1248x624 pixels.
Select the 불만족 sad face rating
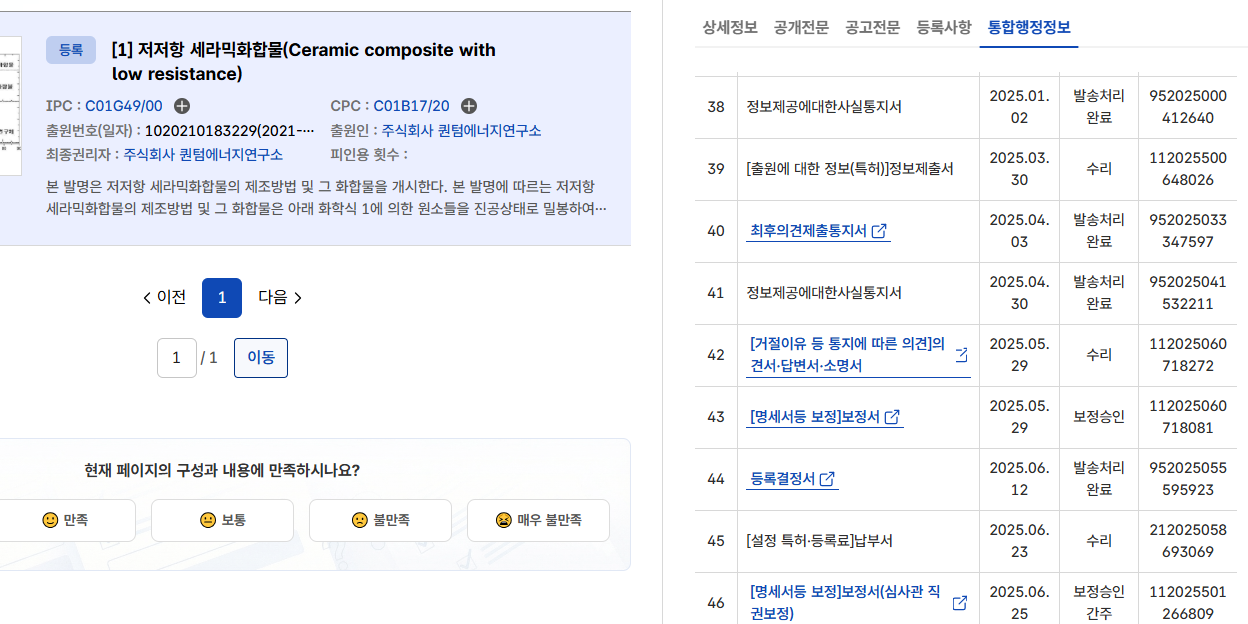381,520
